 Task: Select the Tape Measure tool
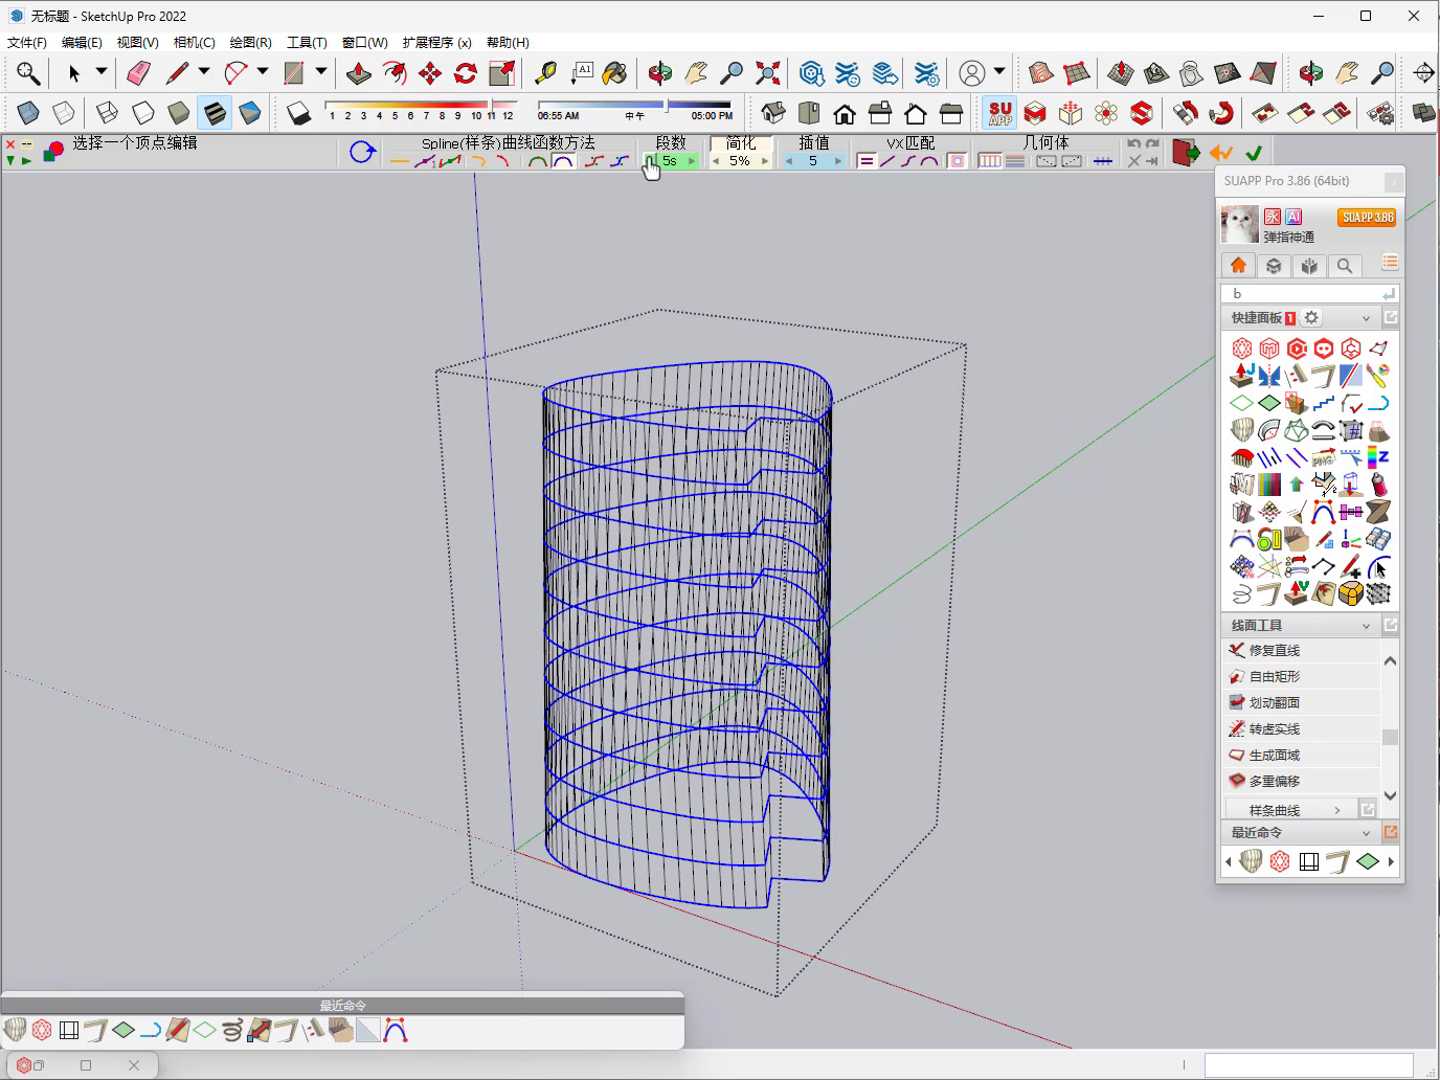(546, 73)
